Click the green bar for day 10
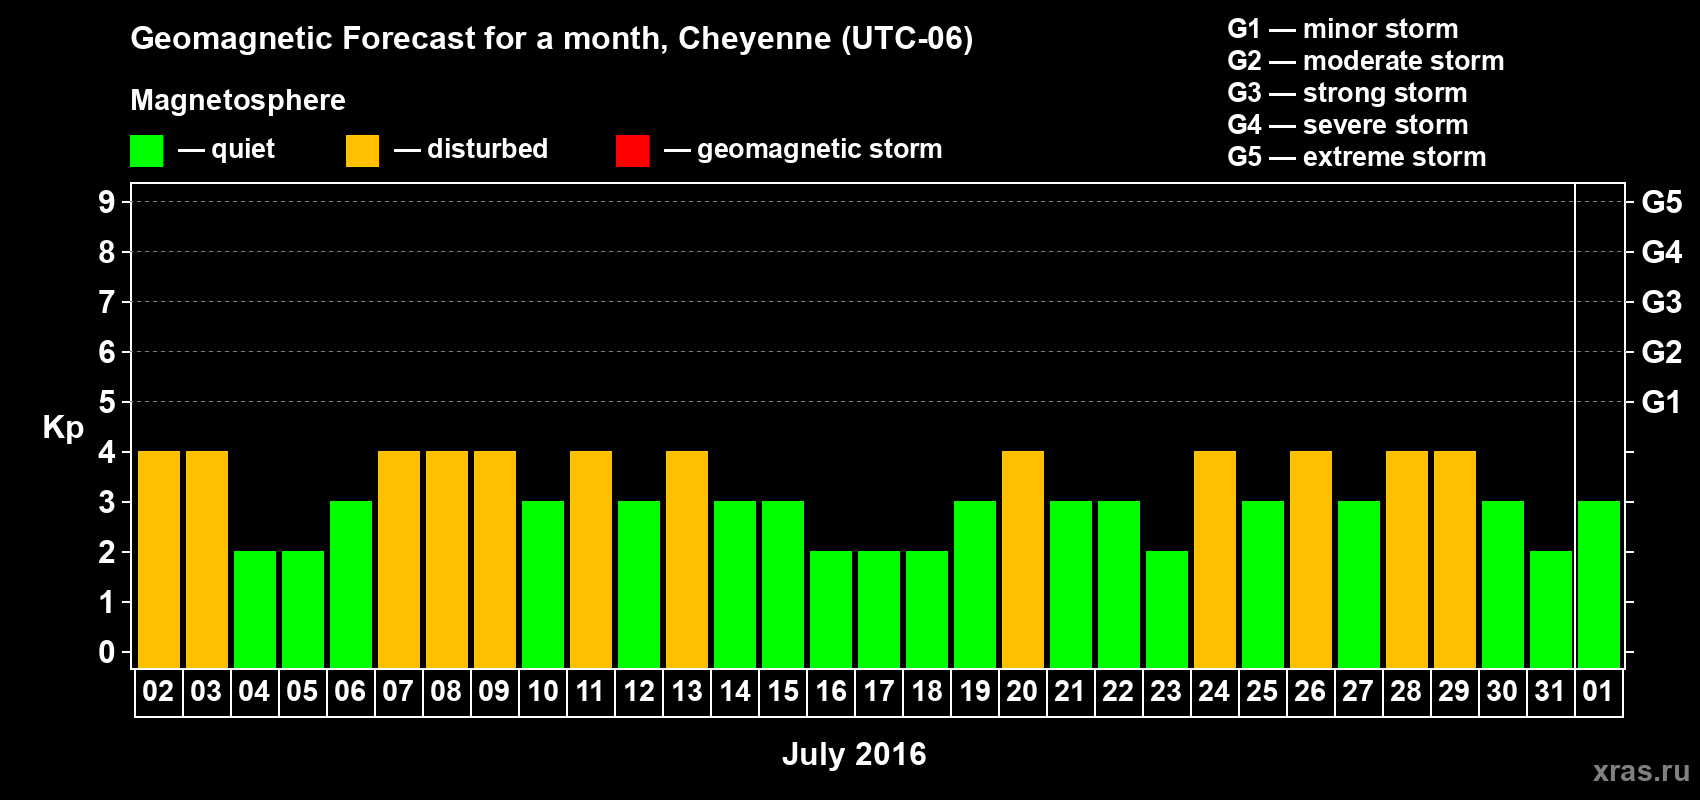 point(543,584)
